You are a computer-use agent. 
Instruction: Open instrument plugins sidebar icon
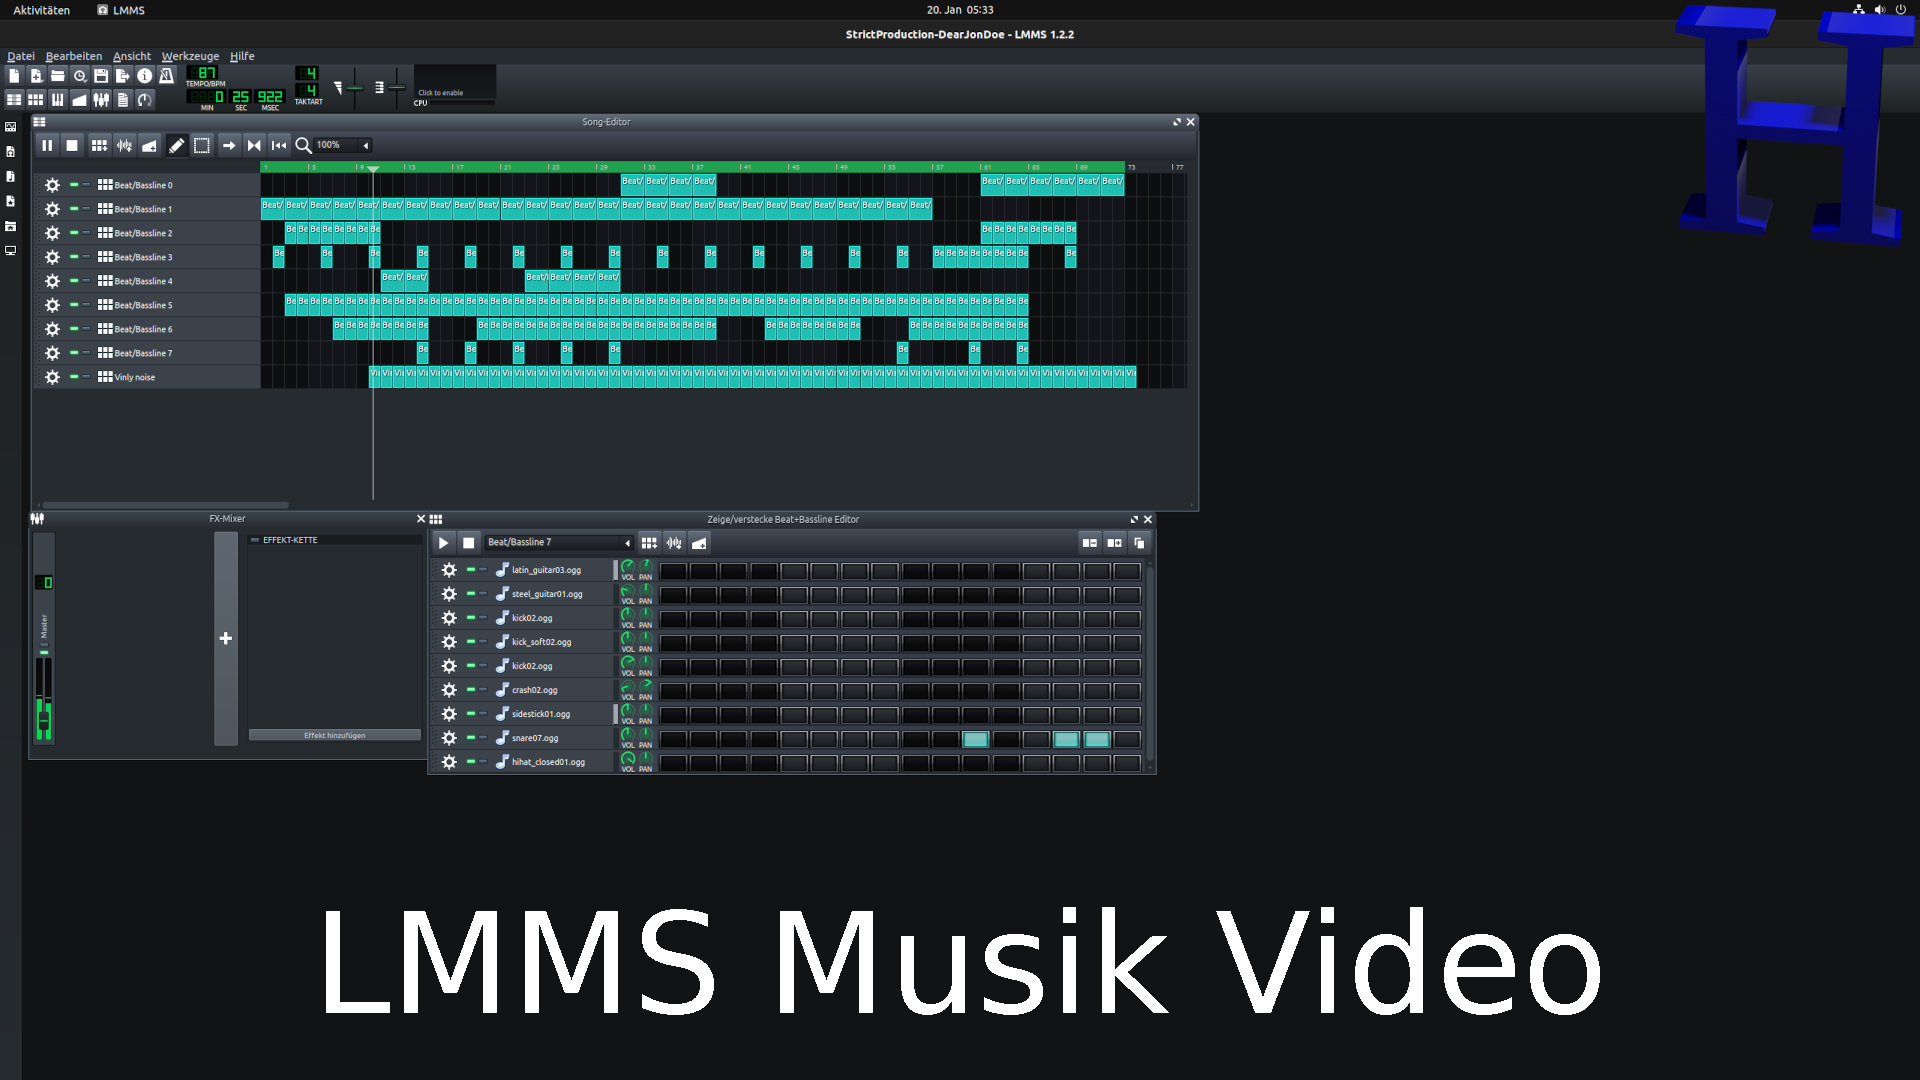click(11, 127)
